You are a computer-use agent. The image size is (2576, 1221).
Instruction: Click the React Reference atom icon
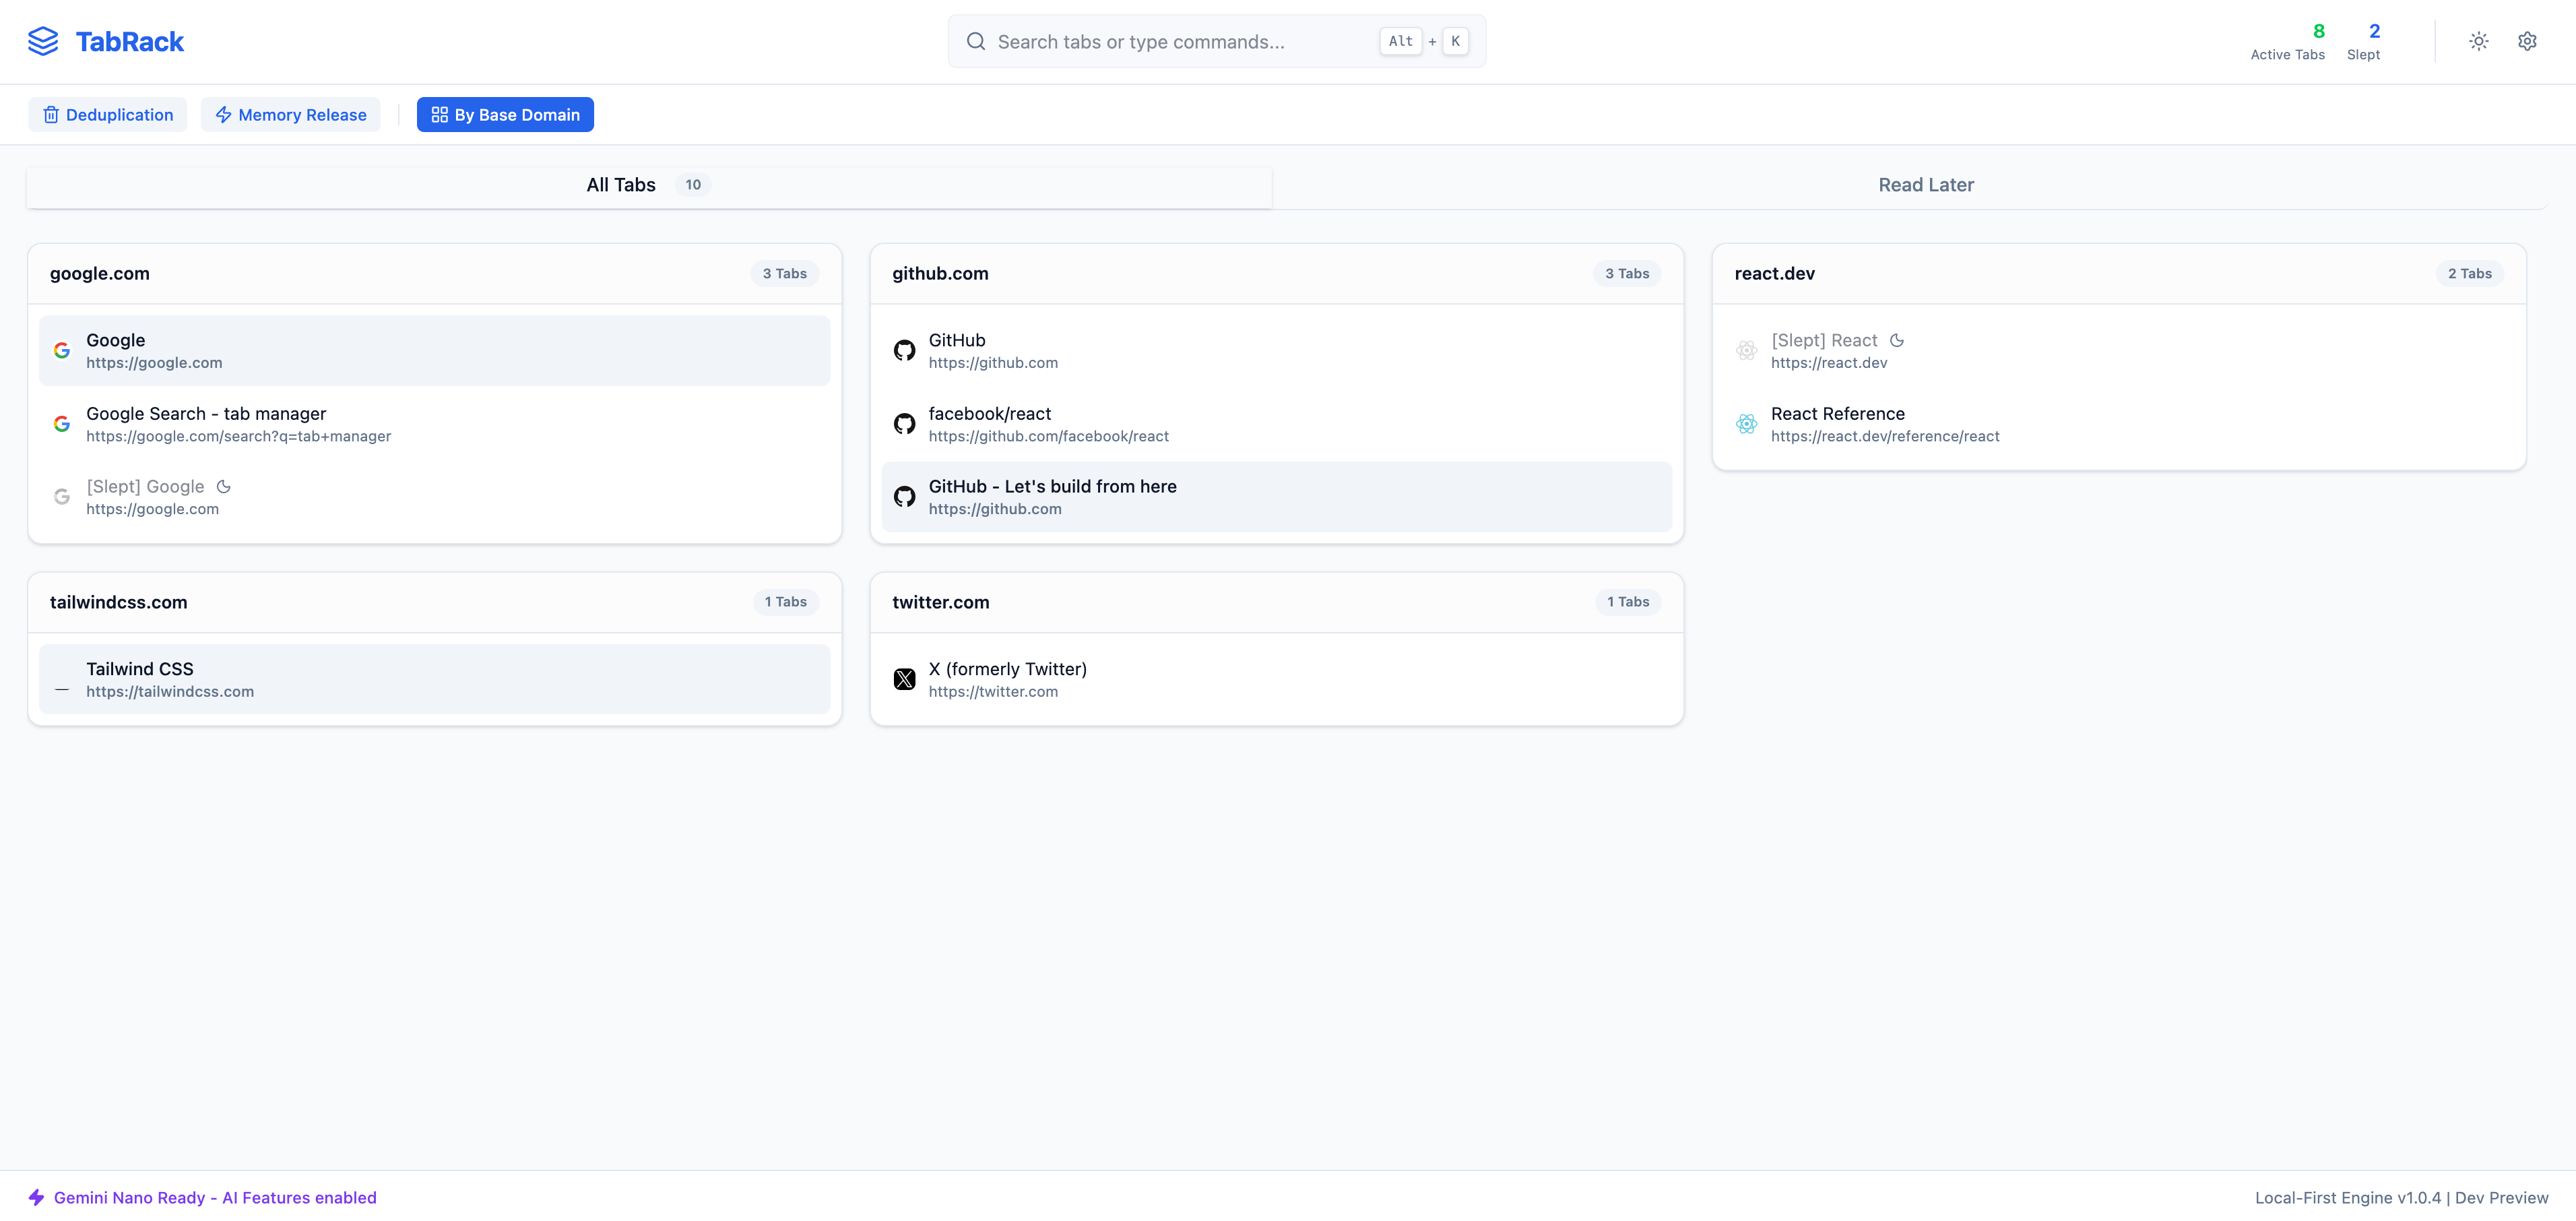1746,424
